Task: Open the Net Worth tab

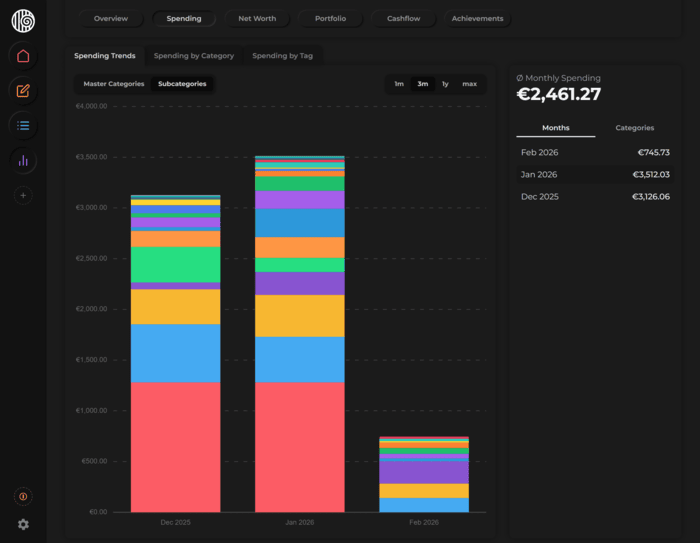Action: click(257, 19)
